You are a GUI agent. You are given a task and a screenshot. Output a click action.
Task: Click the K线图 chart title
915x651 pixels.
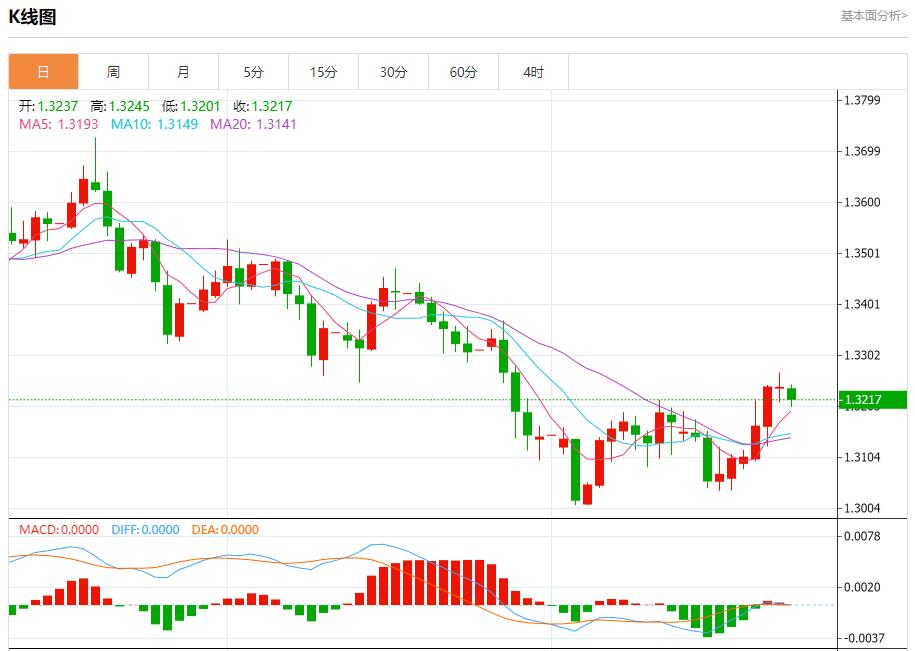pyautogui.click(x=33, y=15)
